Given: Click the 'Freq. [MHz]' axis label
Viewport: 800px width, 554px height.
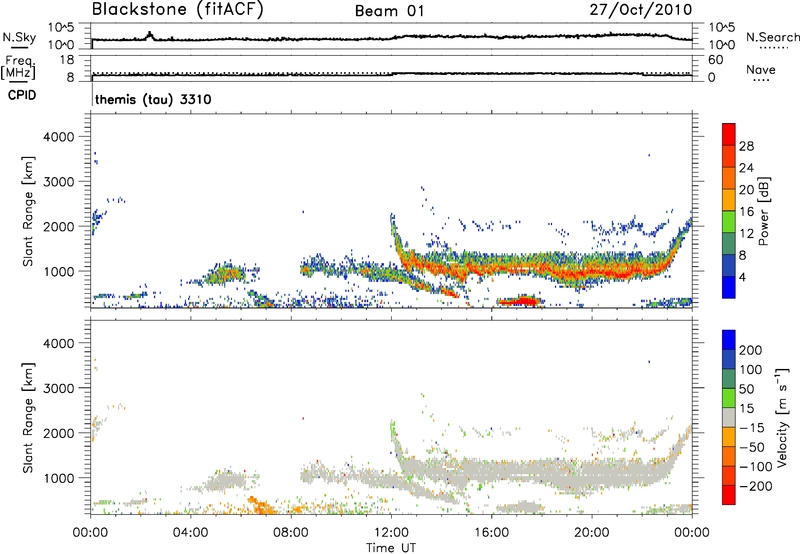Looking at the screenshot, I should pos(18,67).
